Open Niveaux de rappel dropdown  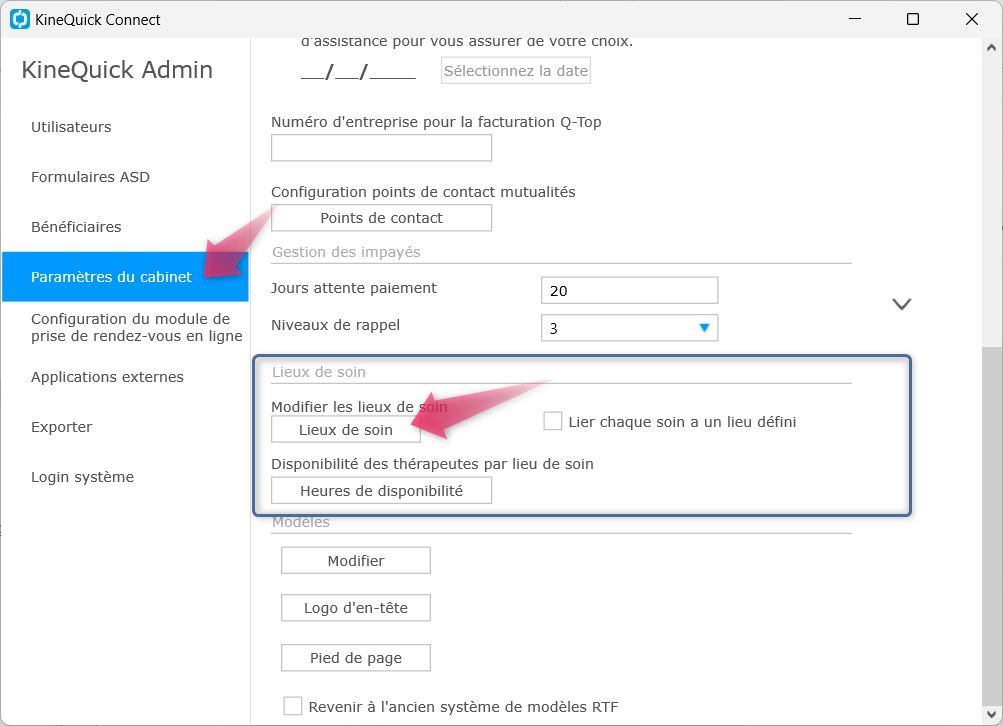coord(629,327)
